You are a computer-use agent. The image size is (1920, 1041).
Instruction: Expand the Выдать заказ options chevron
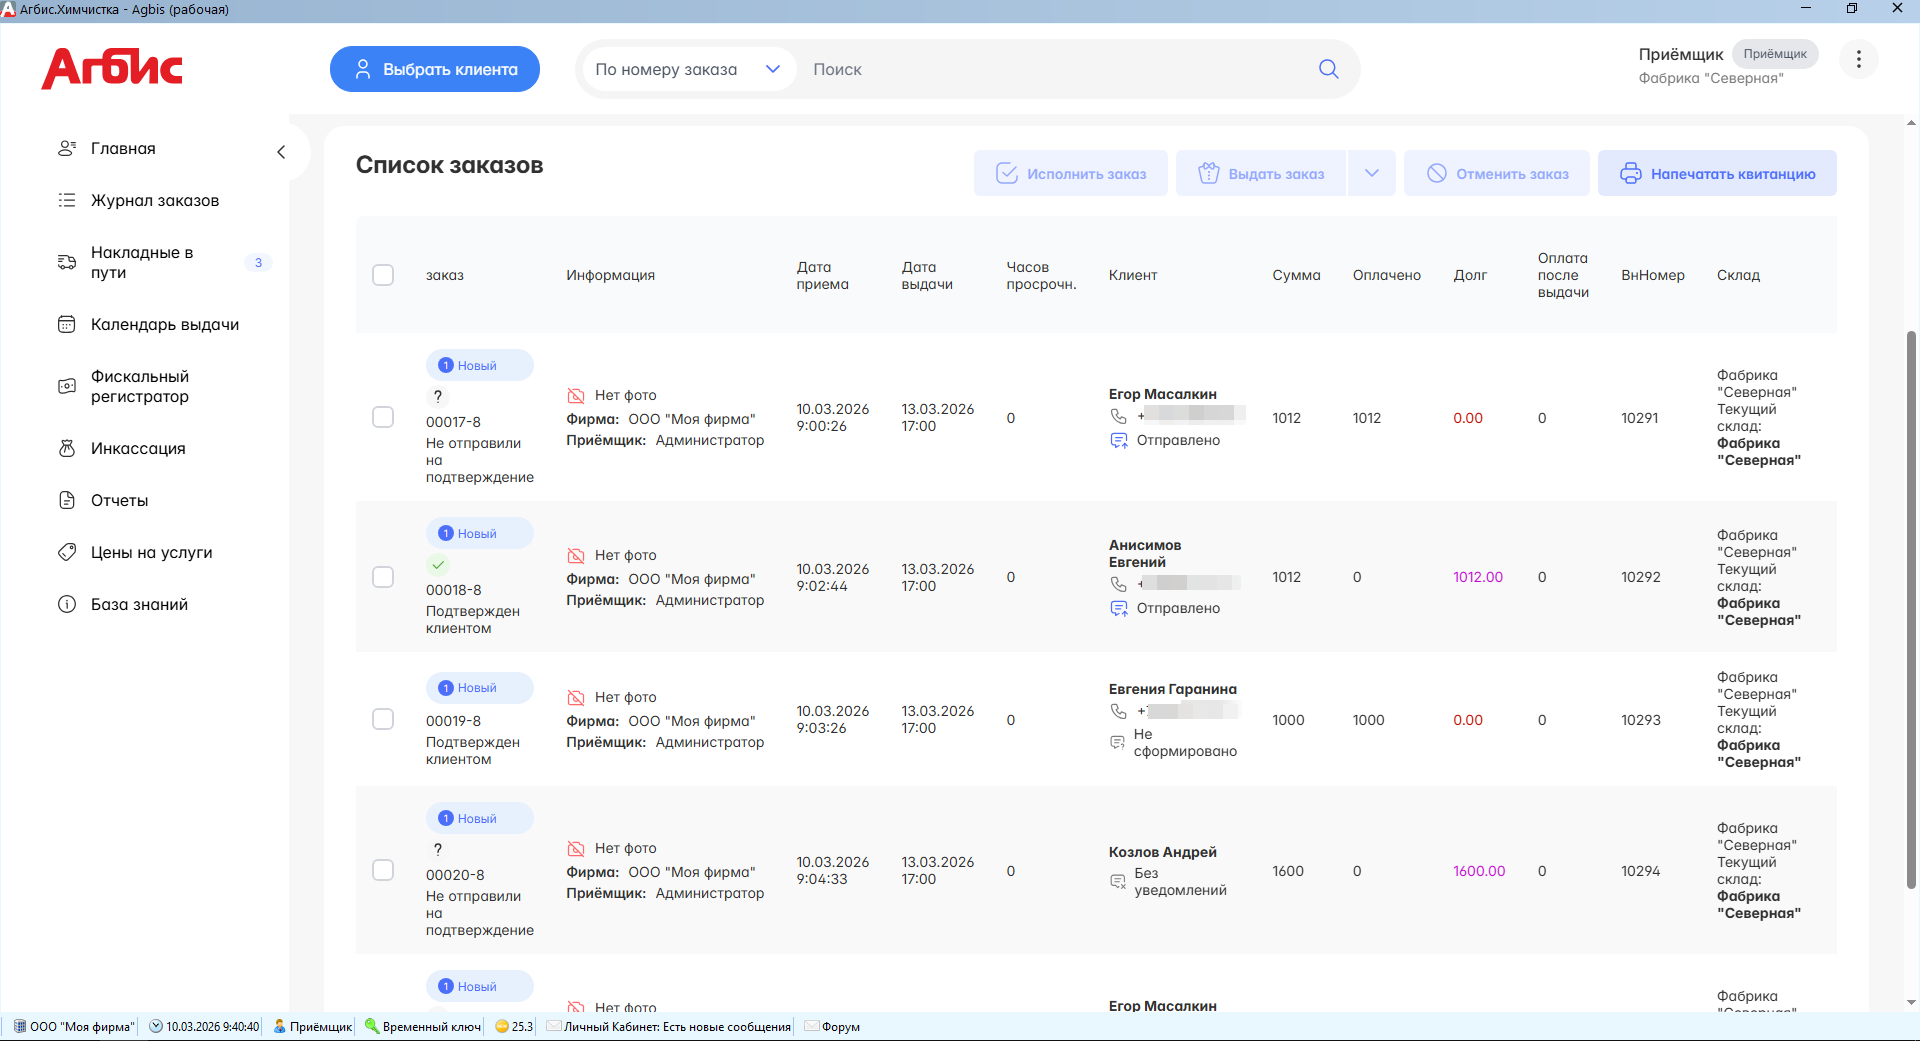[x=1372, y=173]
